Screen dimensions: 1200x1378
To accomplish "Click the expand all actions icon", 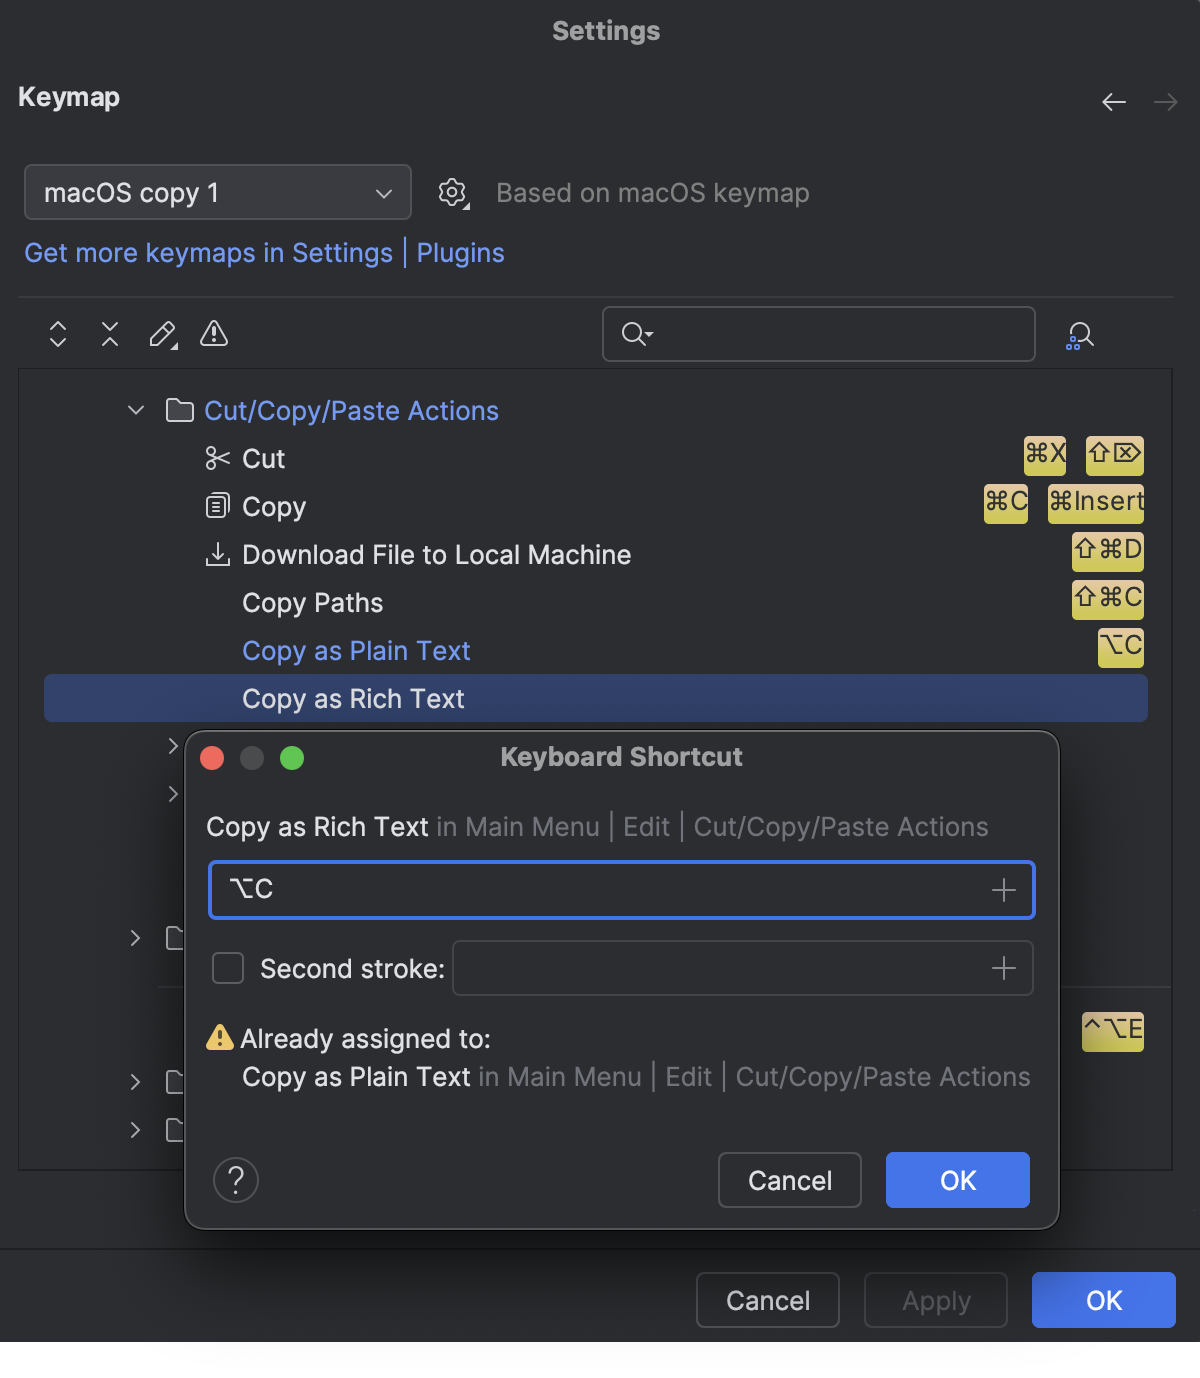I will [x=57, y=334].
